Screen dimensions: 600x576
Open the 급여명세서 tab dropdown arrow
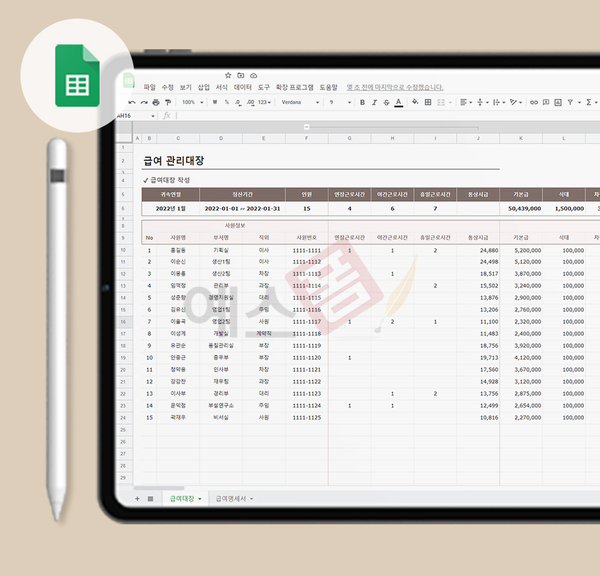251,499
